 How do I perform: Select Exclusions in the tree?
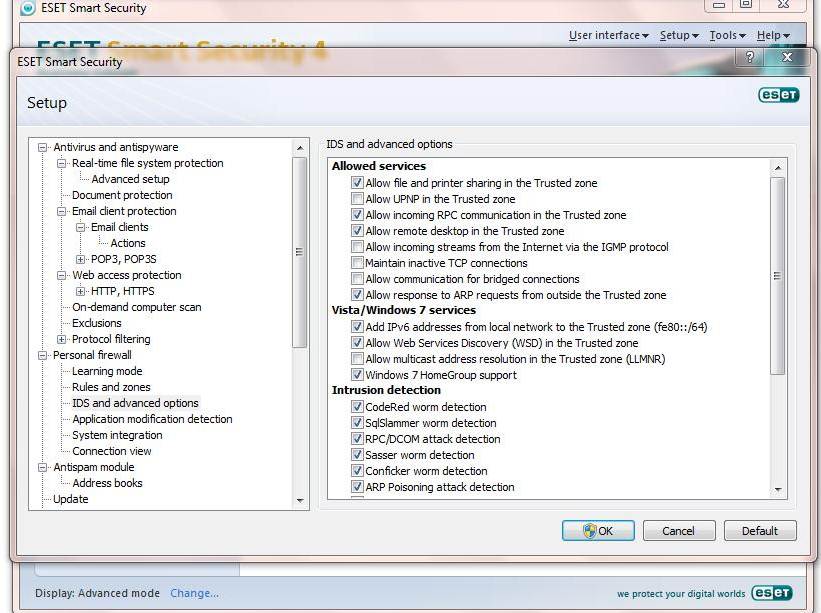pyautogui.click(x=97, y=323)
